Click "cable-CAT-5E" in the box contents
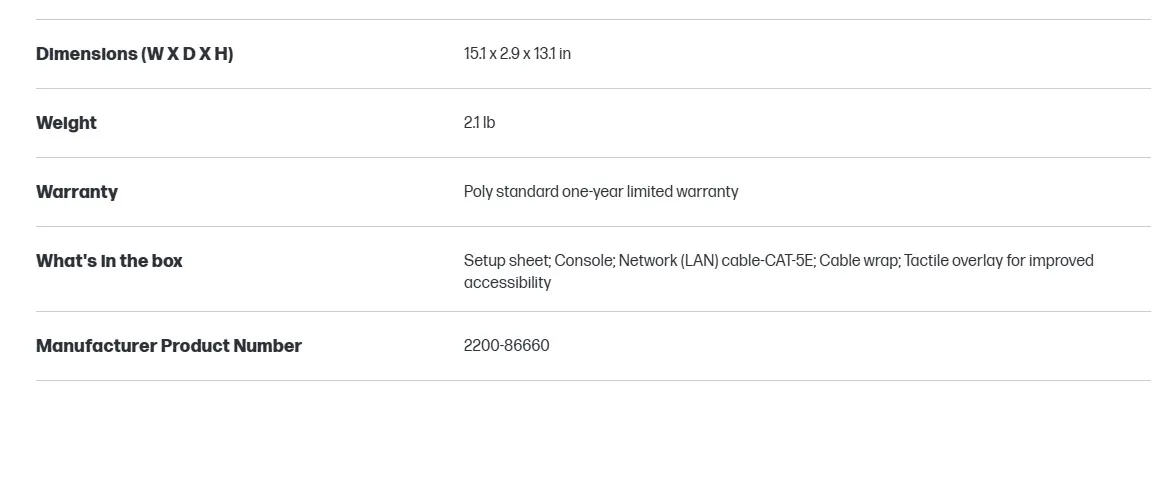Viewport: 1172px width, 480px height. coord(768,261)
